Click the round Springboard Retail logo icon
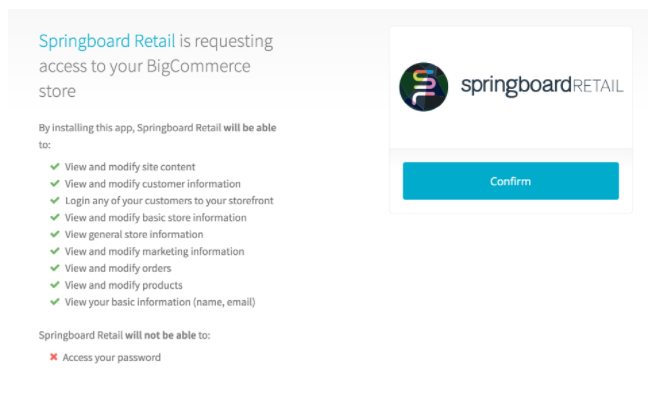Image resolution: width=656 pixels, height=402 pixels. [x=424, y=87]
